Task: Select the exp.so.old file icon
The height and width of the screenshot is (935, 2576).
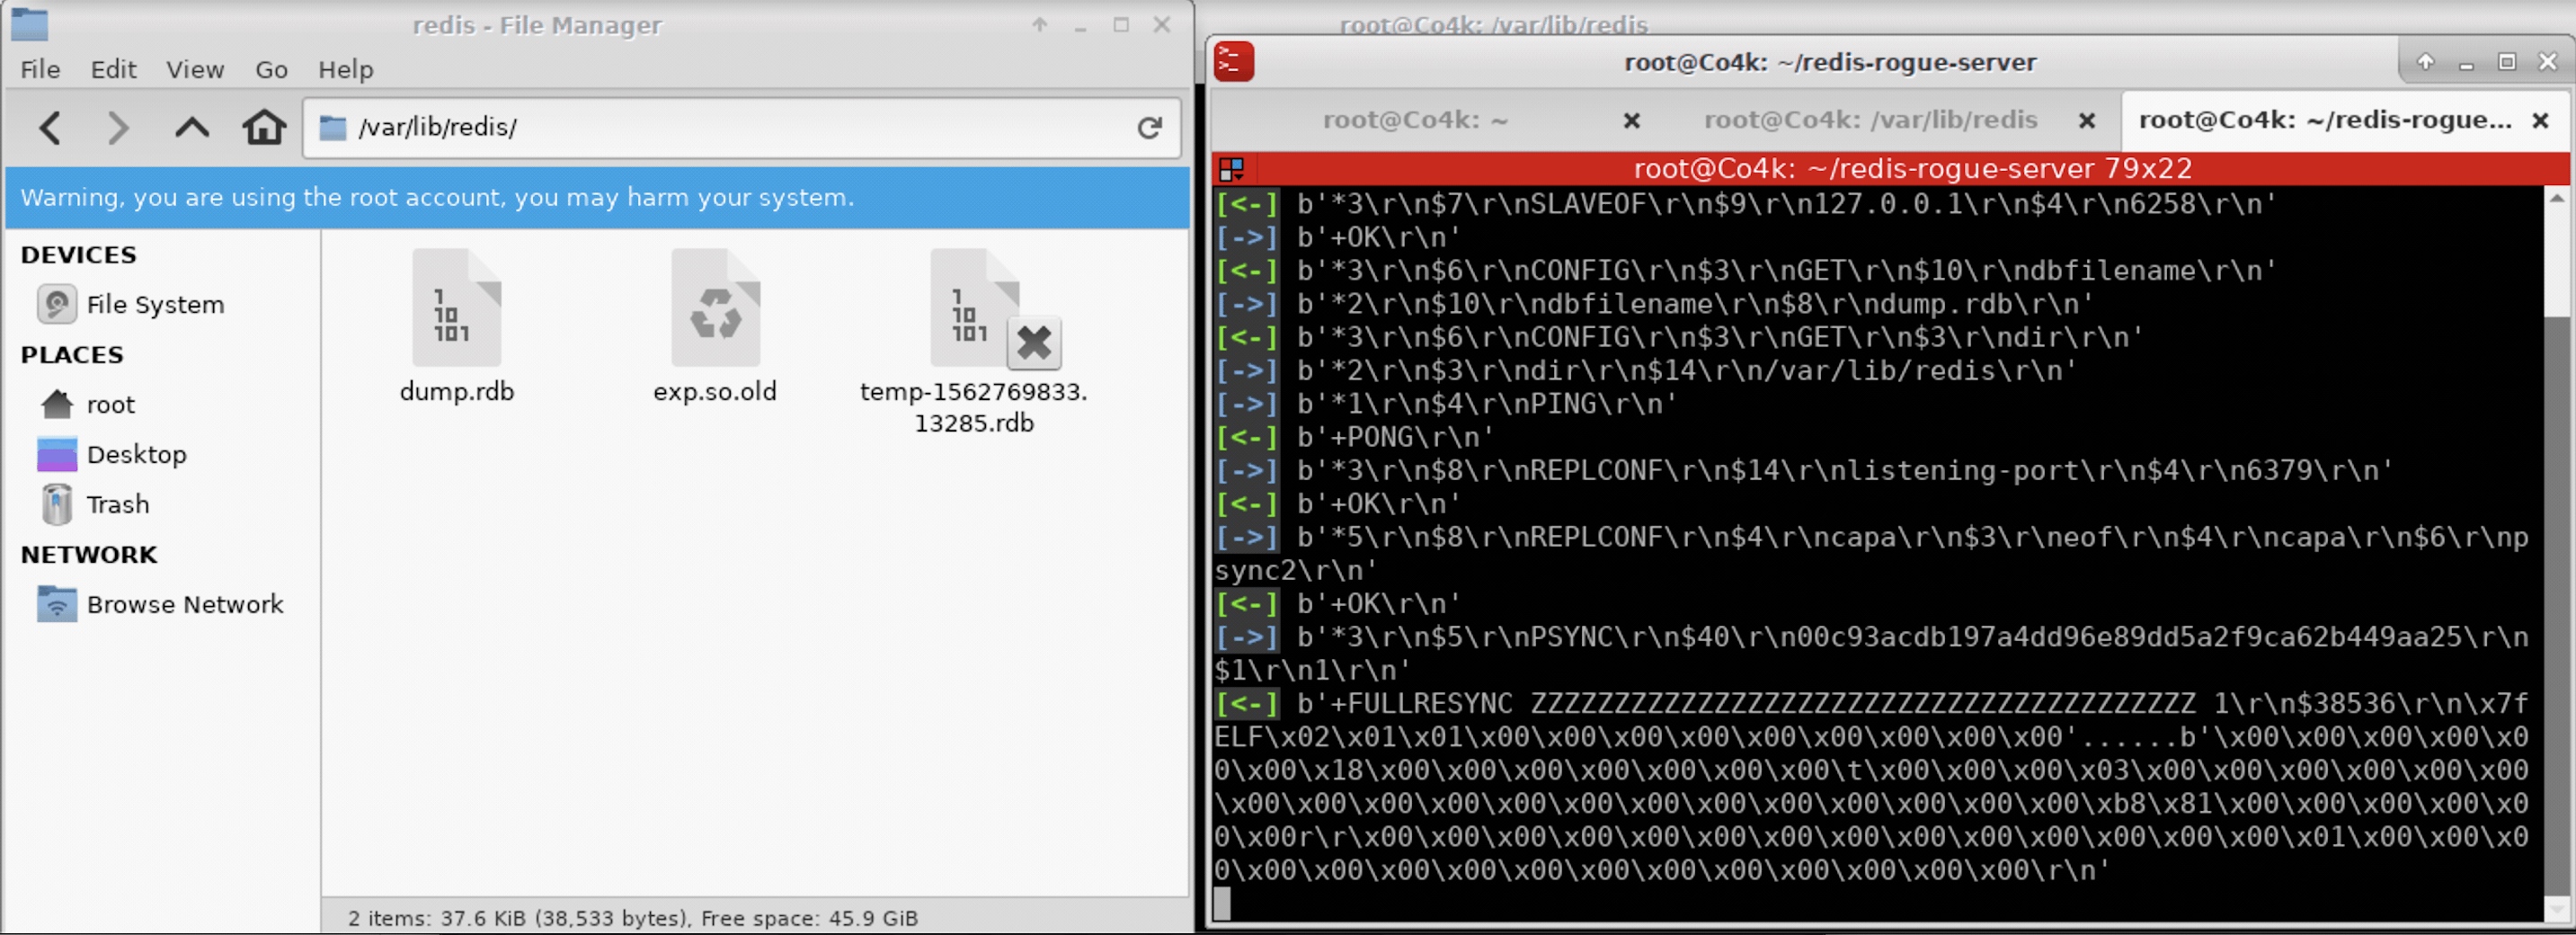Action: pyautogui.click(x=715, y=308)
